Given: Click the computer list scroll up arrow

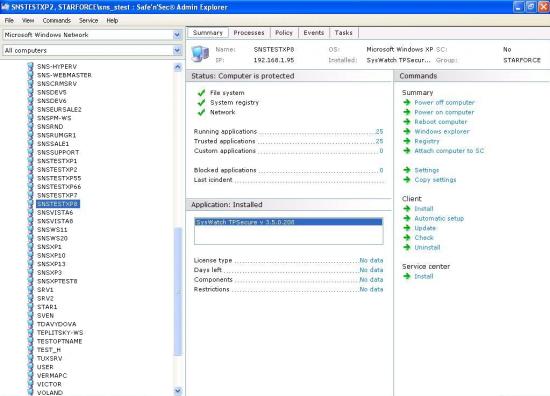Looking at the screenshot, I should pos(178,67).
